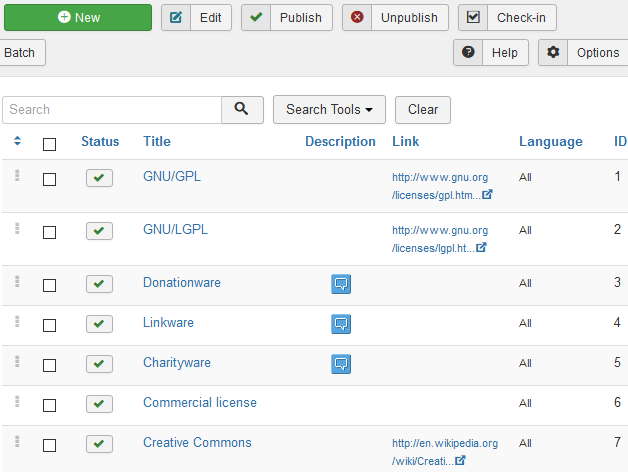This screenshot has height=472, width=628.
Task: Grab the Charityware row drag handle
Action: (17, 361)
